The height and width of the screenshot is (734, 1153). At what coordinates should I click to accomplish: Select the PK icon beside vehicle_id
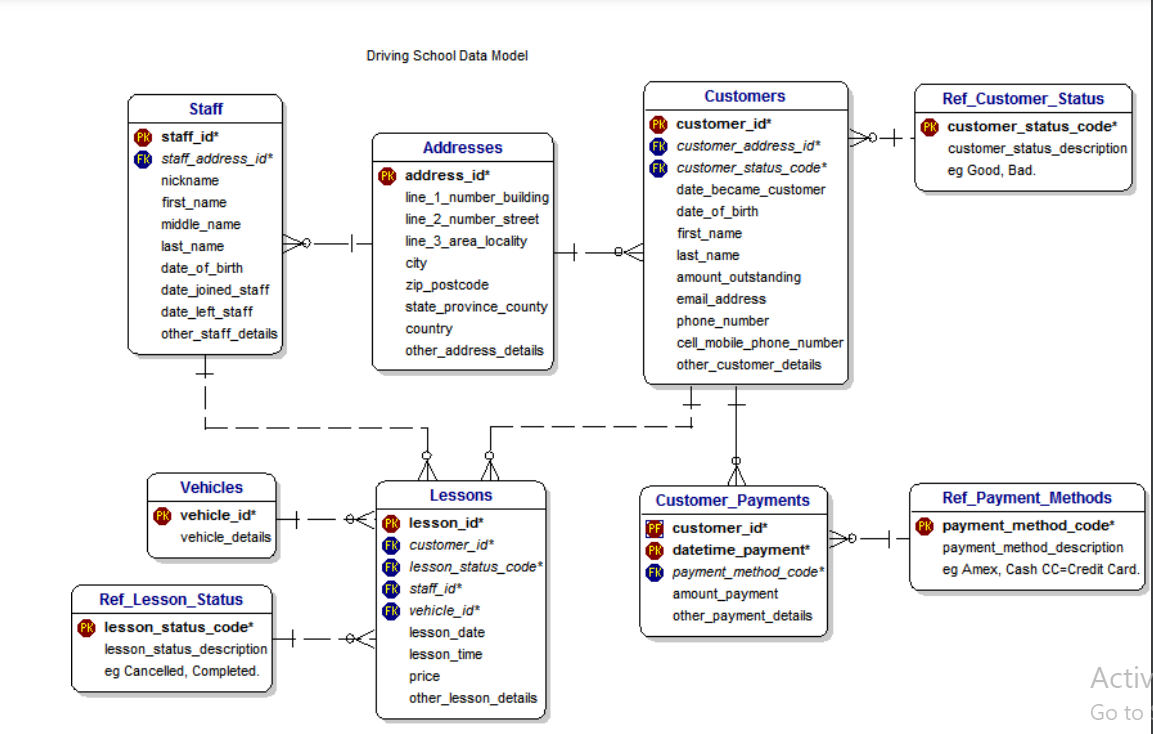(x=161, y=515)
